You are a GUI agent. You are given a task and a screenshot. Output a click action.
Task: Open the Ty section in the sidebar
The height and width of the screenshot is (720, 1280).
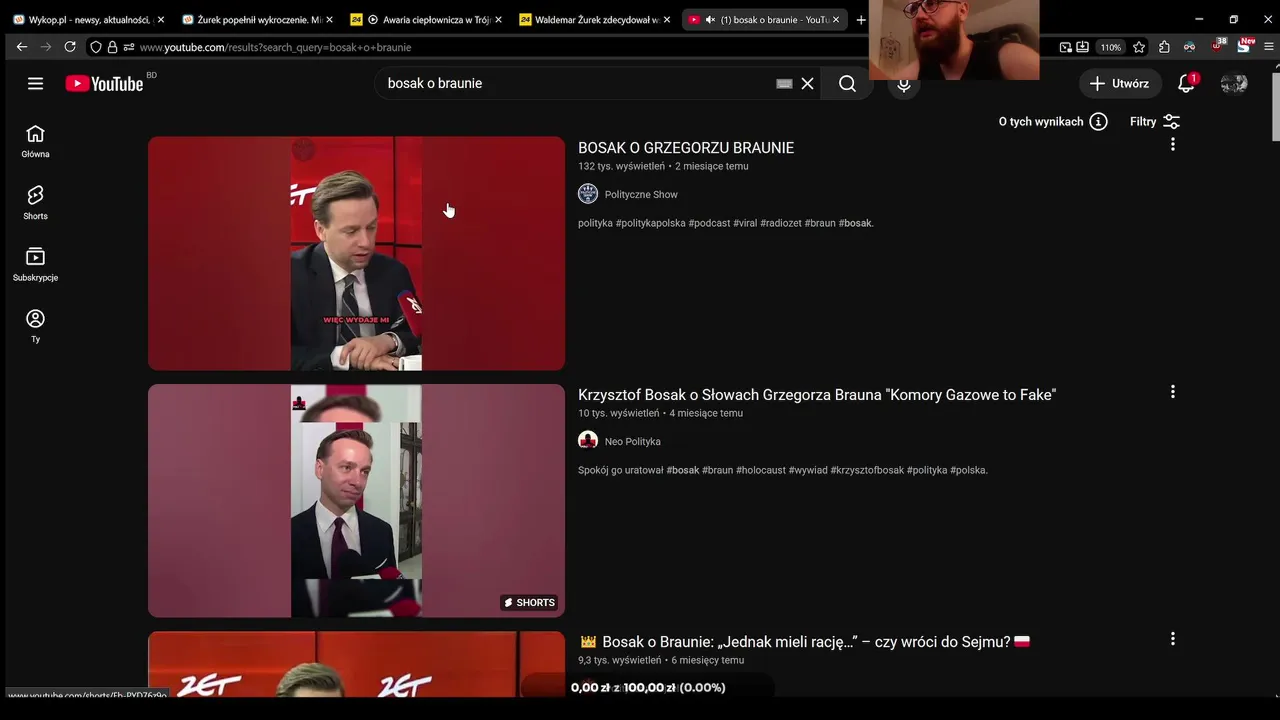click(x=35, y=326)
